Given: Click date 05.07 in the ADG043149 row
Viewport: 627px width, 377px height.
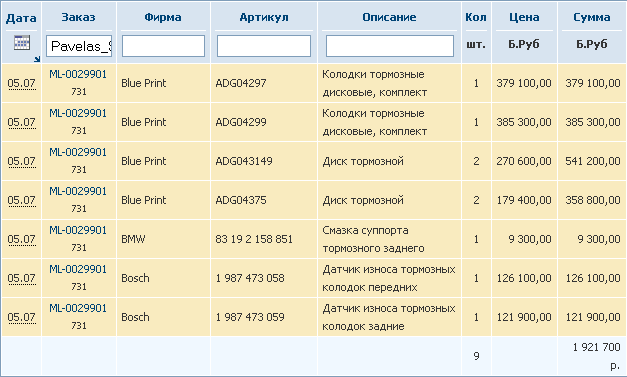Looking at the screenshot, I should coord(22,161).
